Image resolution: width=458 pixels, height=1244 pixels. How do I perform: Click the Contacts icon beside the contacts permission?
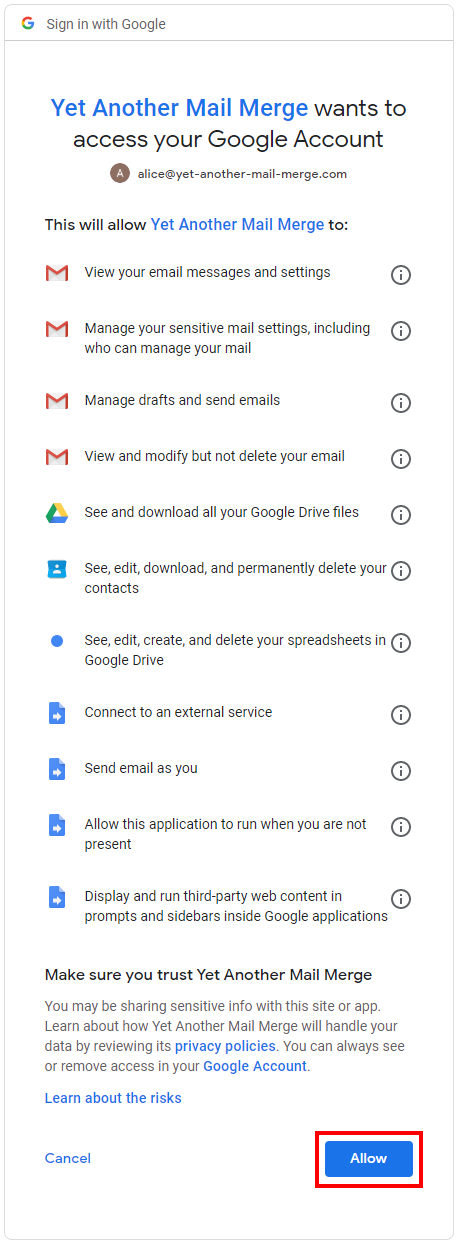tap(57, 569)
